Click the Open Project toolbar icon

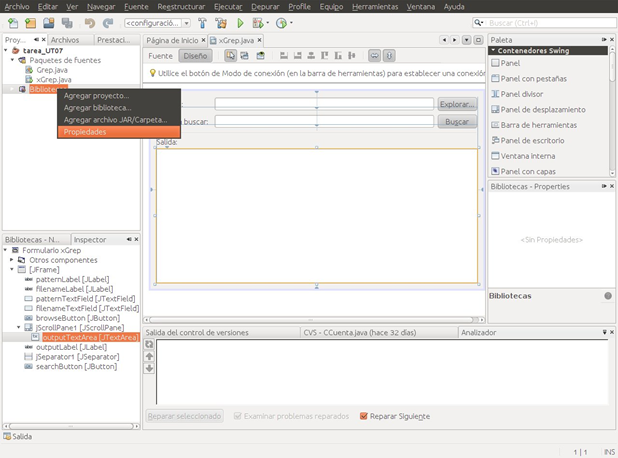click(49, 23)
